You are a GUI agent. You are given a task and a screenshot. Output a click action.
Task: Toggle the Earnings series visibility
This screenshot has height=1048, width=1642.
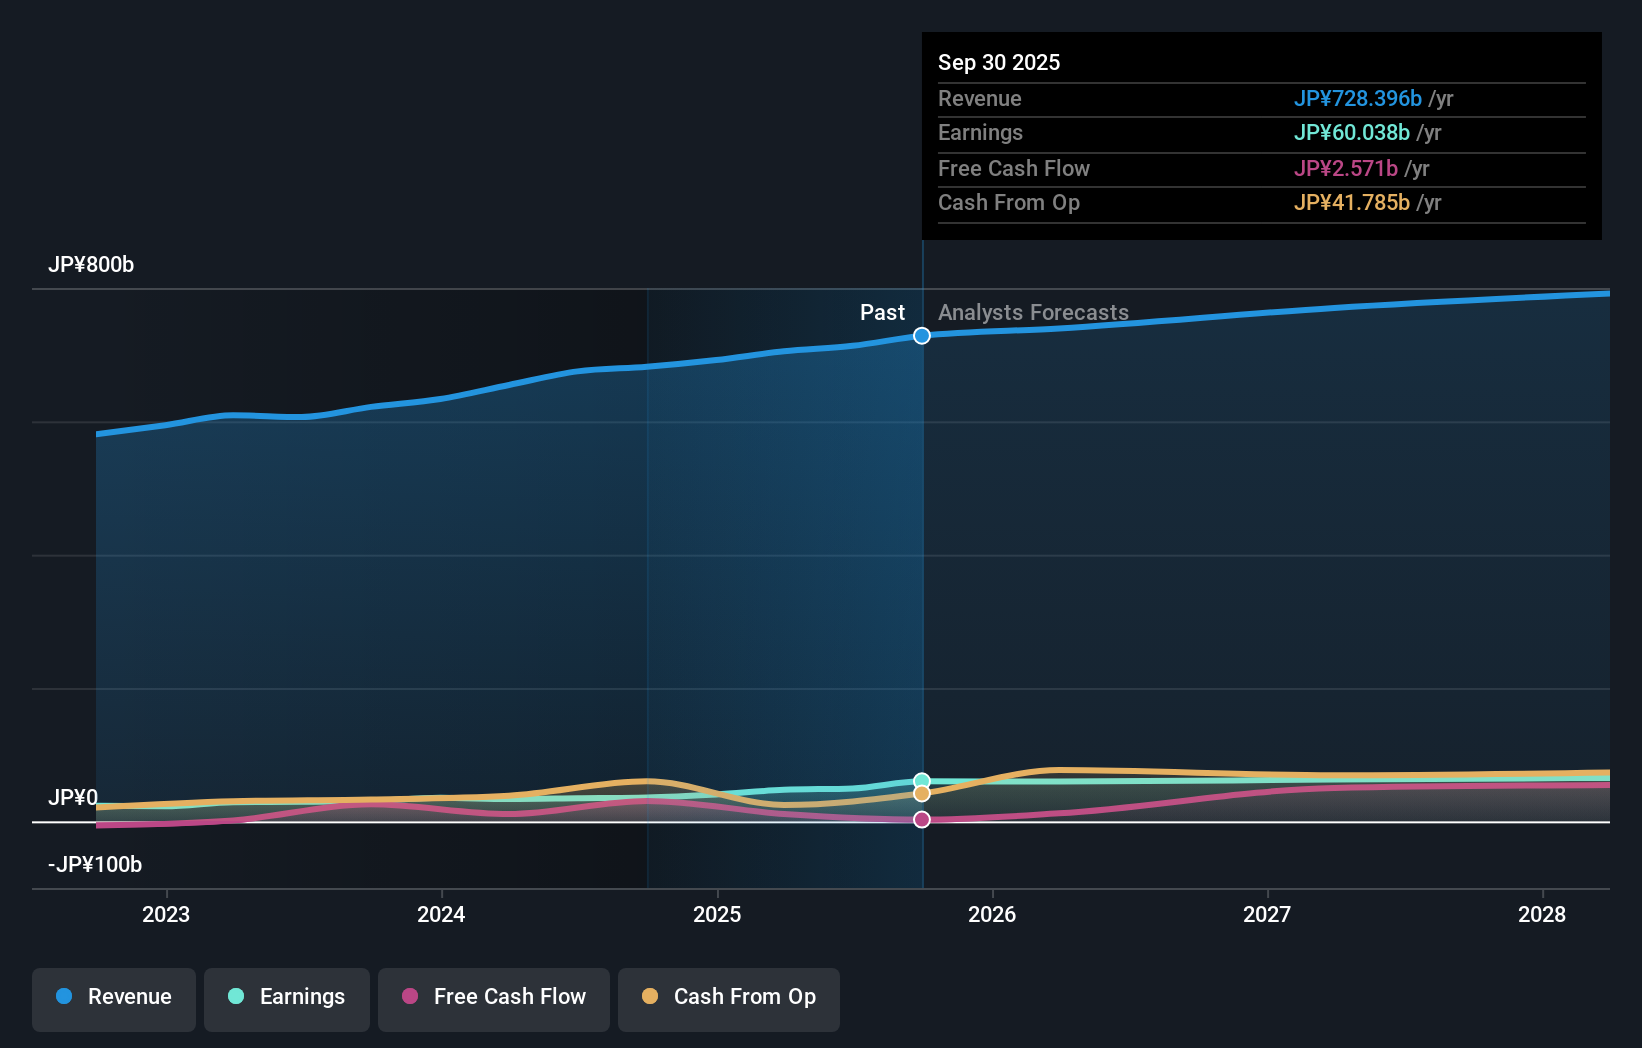pos(287,997)
